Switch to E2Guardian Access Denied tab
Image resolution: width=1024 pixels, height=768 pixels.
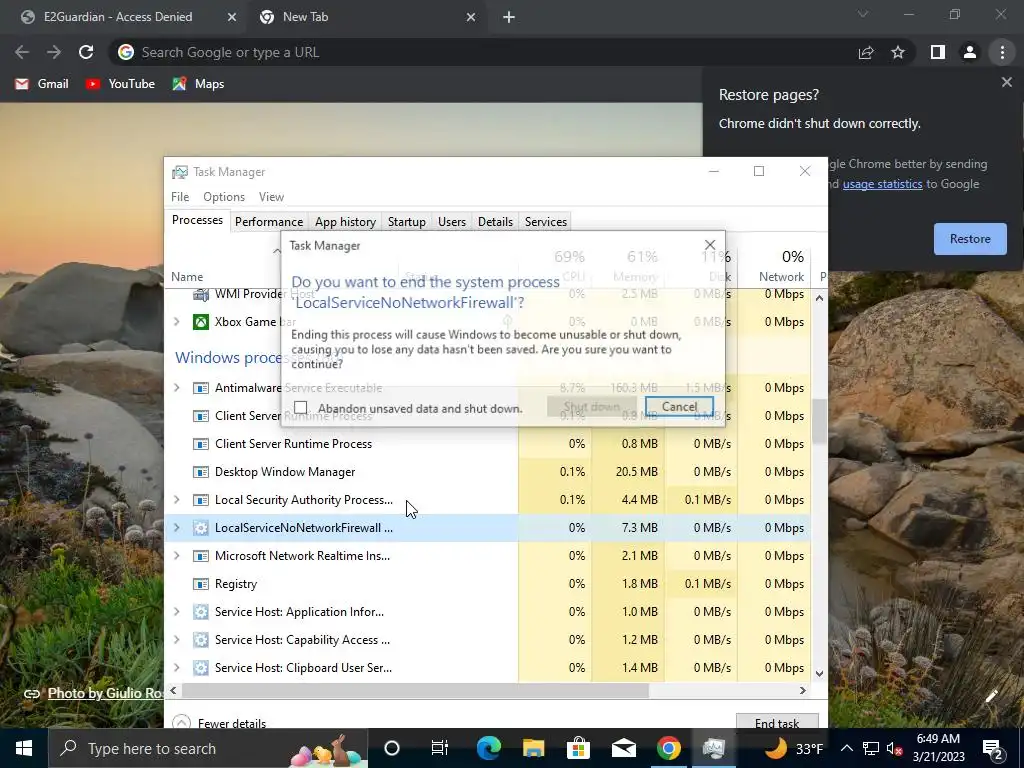(x=118, y=17)
